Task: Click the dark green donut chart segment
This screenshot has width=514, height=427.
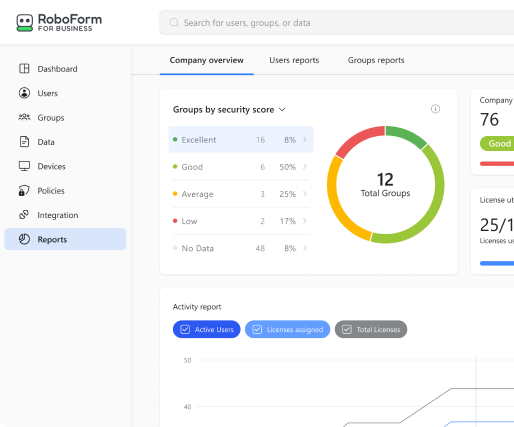Action: (407, 135)
